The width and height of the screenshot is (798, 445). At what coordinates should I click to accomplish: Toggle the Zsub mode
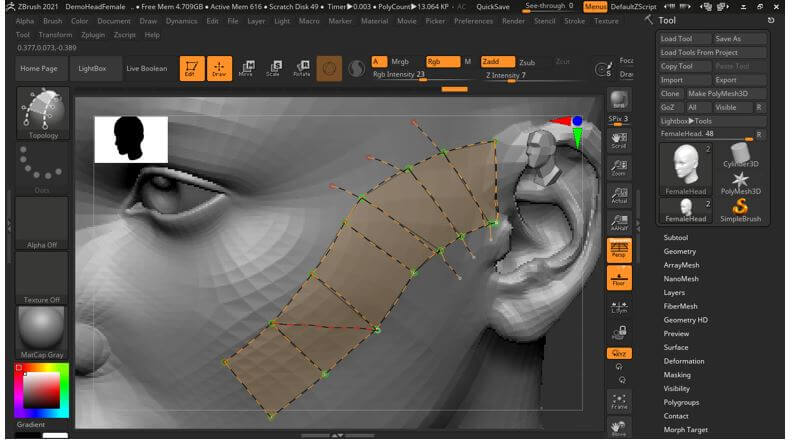527,62
